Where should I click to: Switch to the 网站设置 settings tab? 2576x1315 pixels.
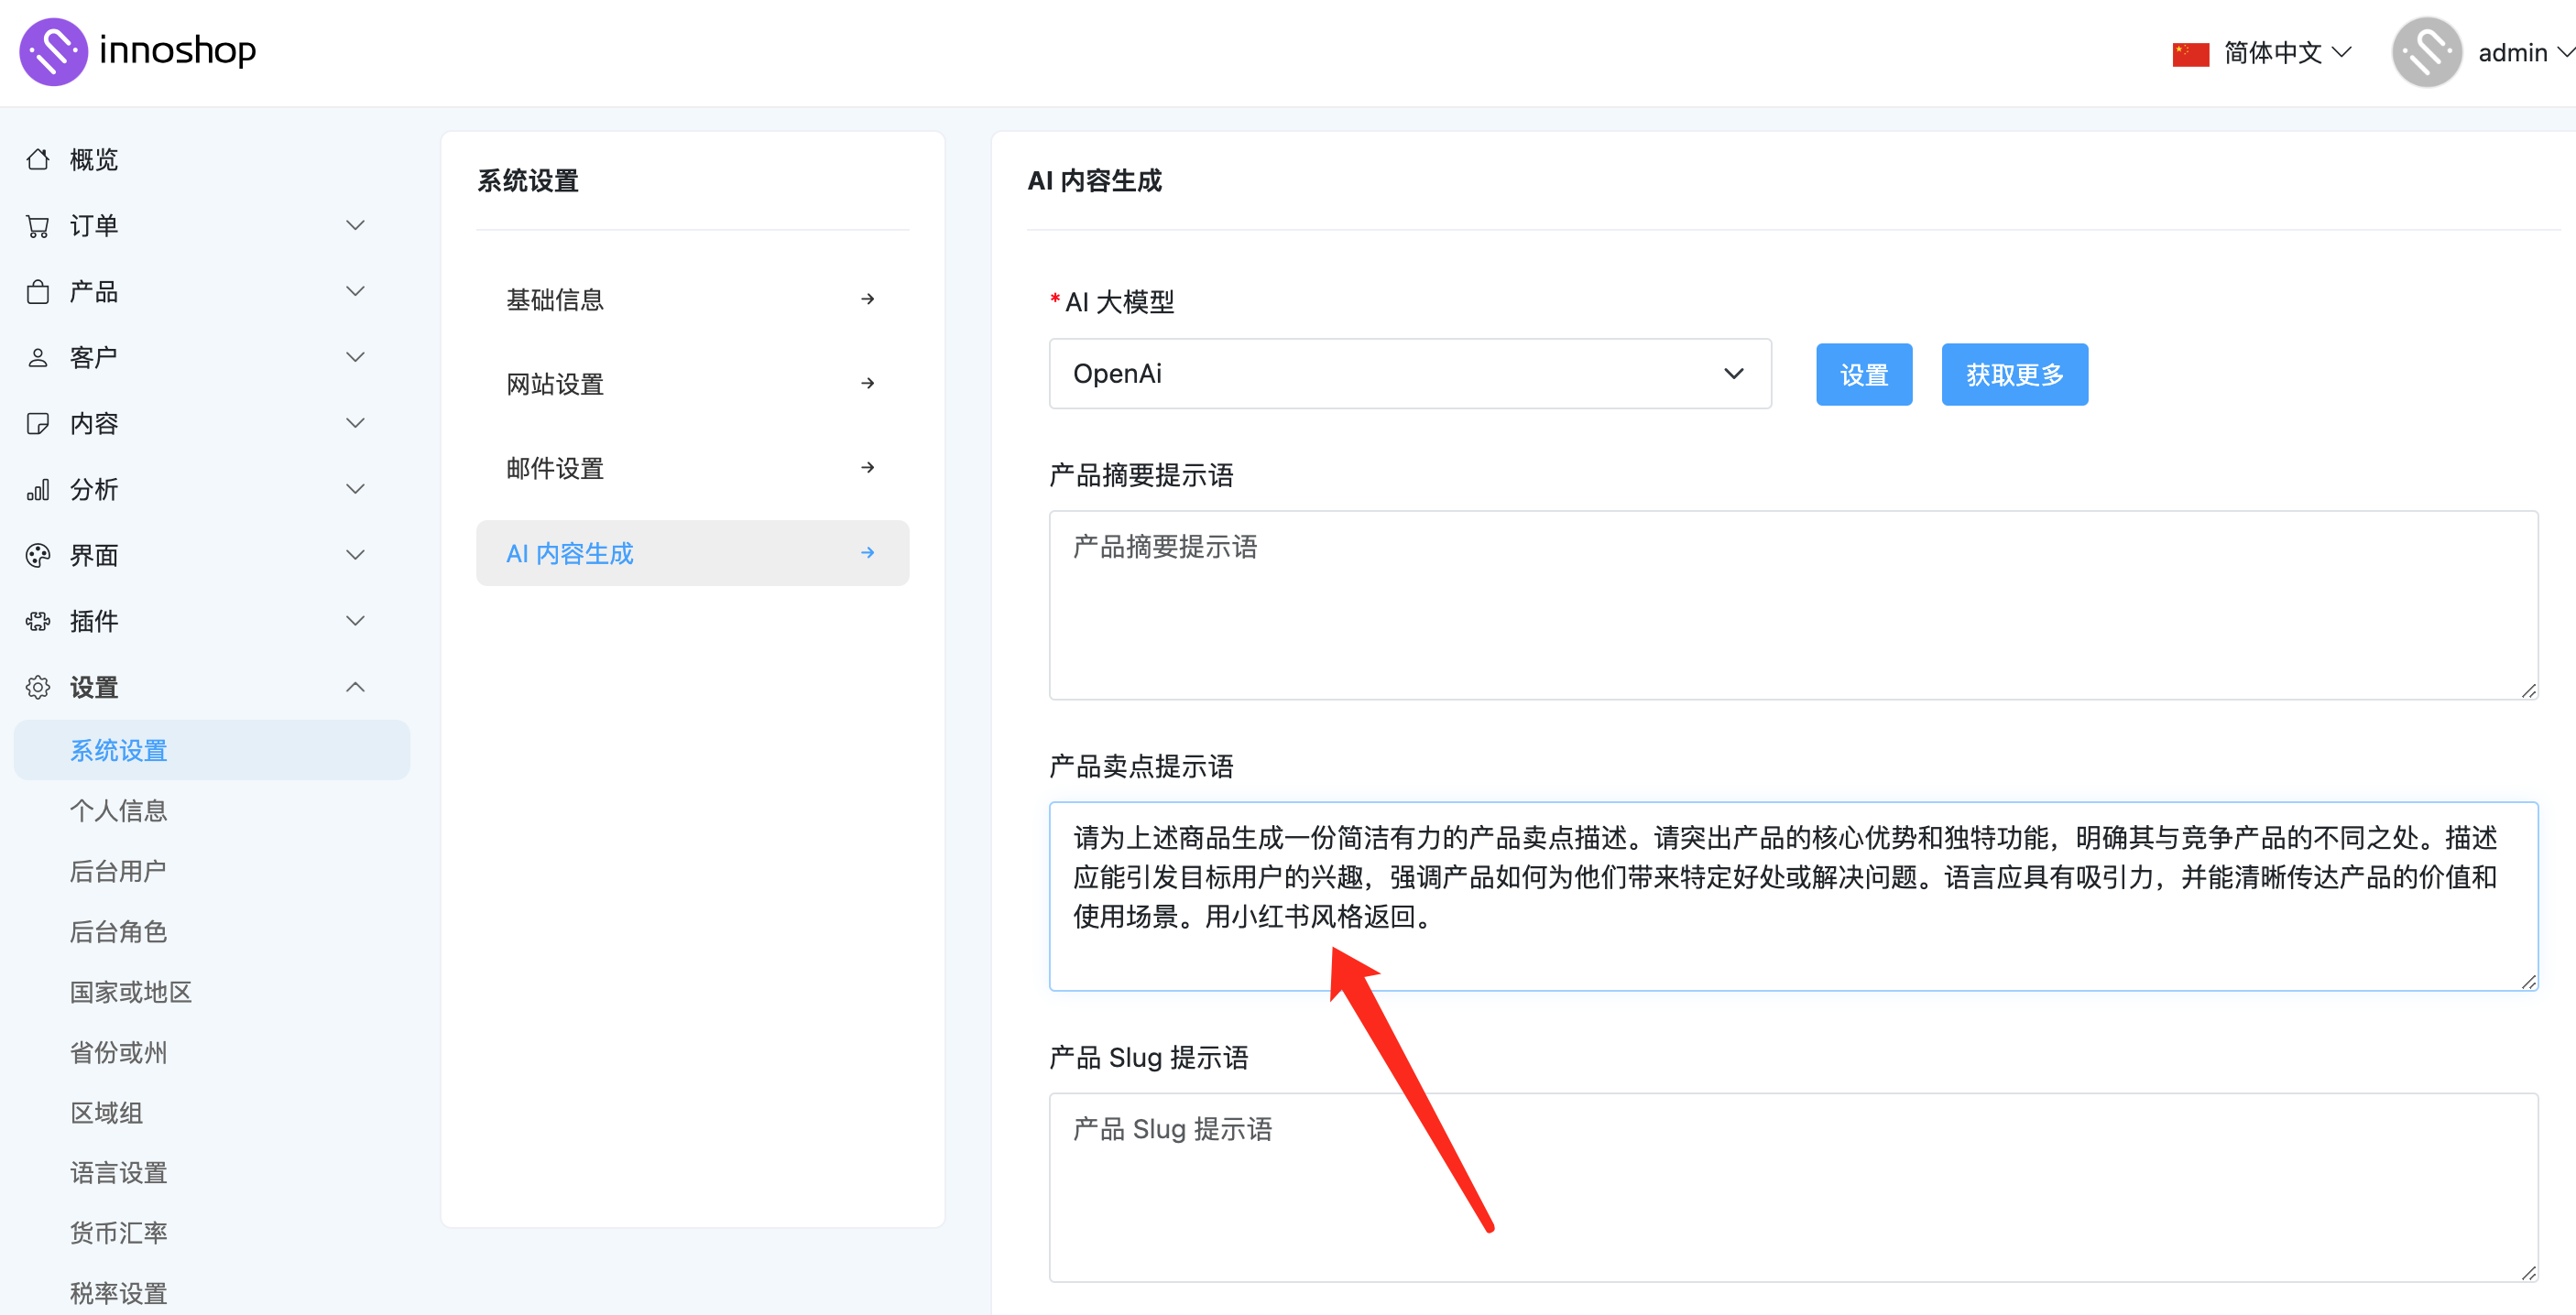(692, 383)
